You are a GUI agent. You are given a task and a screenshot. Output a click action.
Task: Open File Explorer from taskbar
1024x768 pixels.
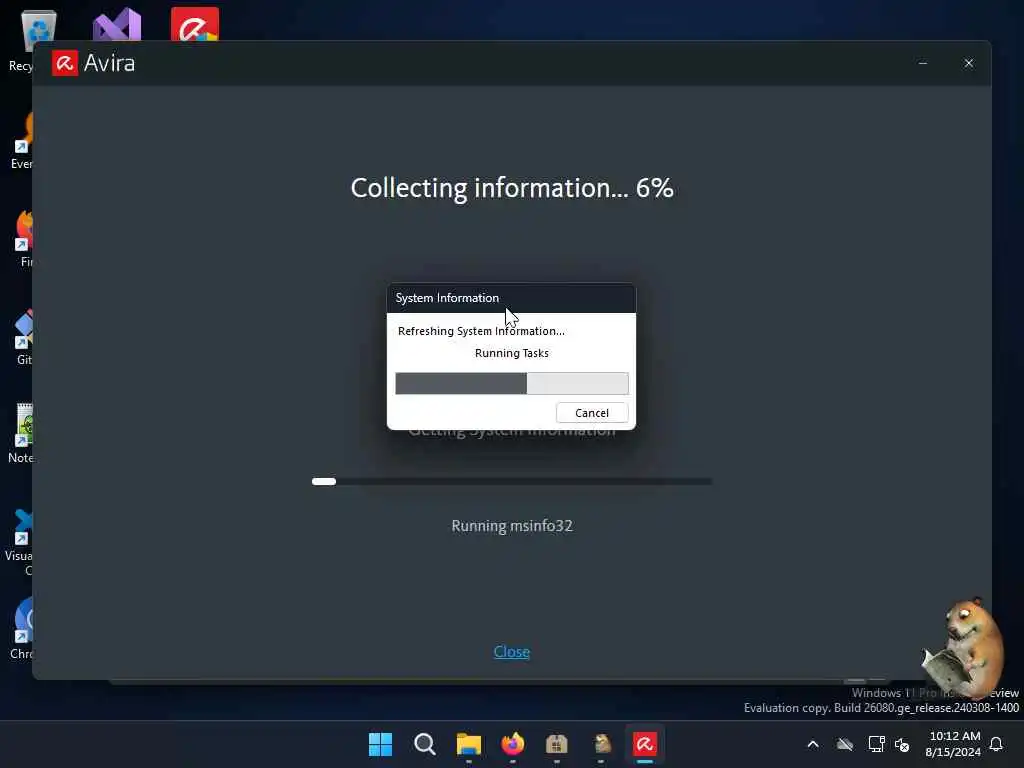click(468, 744)
